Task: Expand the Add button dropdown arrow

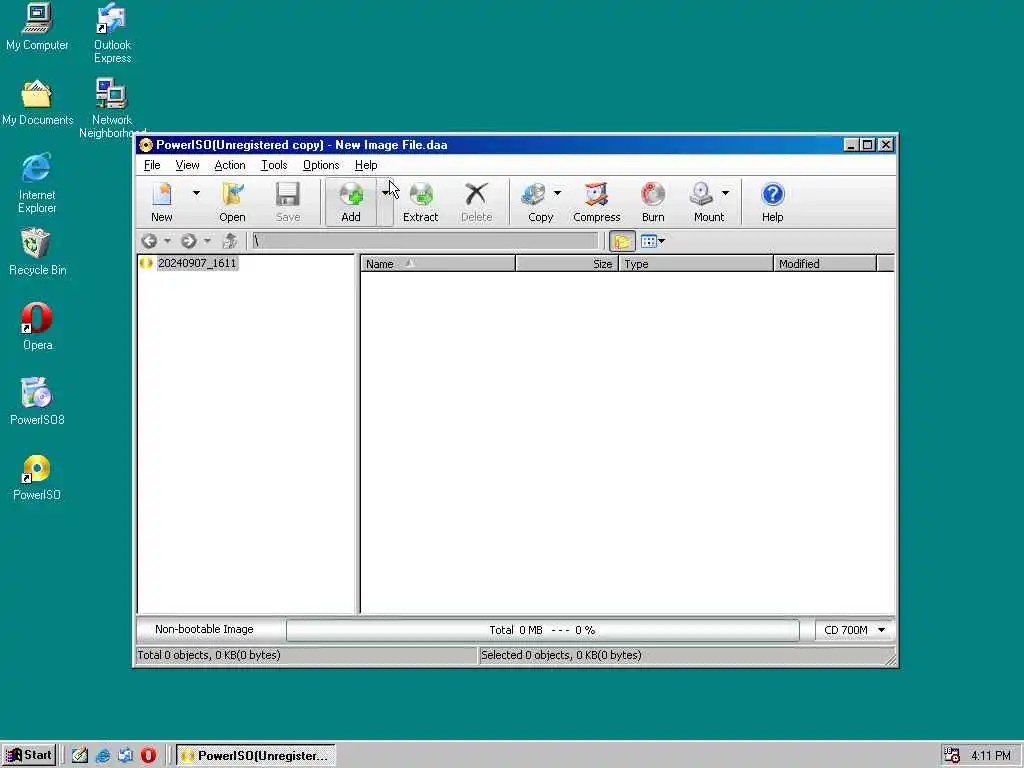Action: pyautogui.click(x=385, y=193)
